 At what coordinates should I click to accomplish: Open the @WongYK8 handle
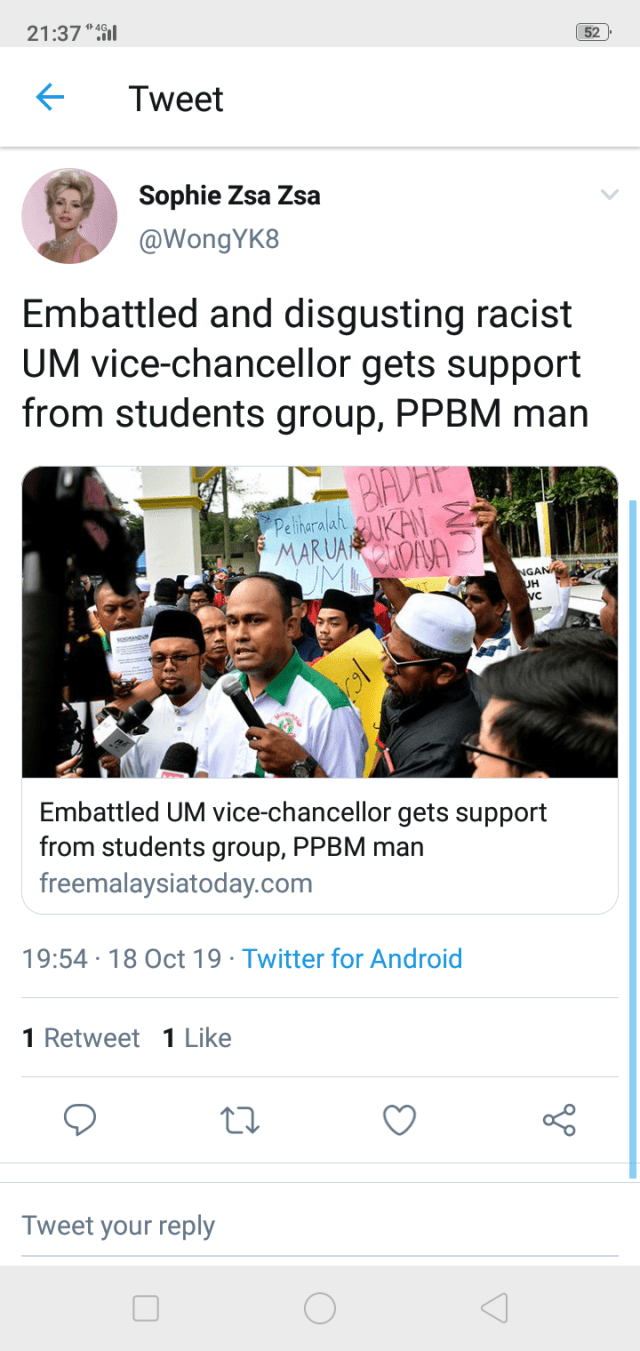coord(209,240)
